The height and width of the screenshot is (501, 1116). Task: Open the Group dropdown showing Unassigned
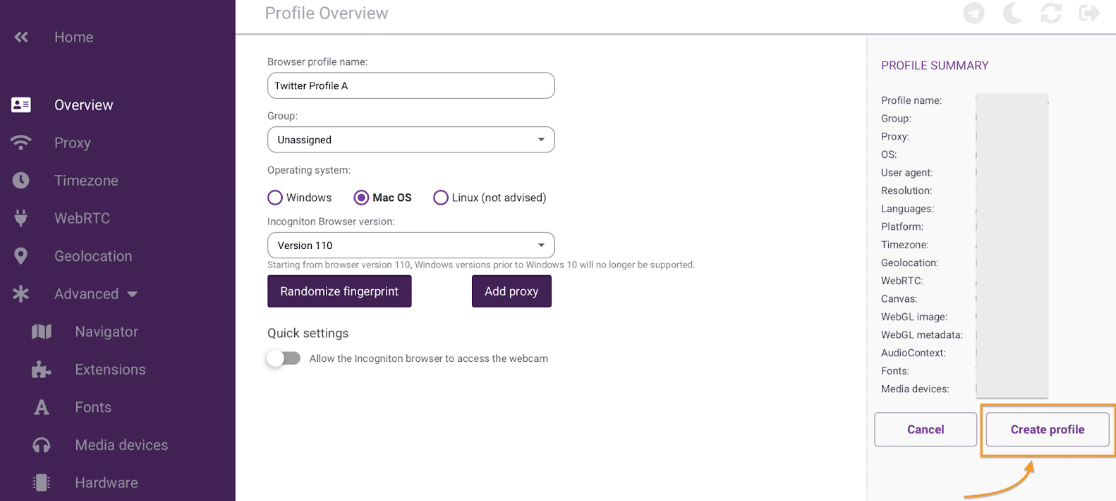(x=411, y=139)
